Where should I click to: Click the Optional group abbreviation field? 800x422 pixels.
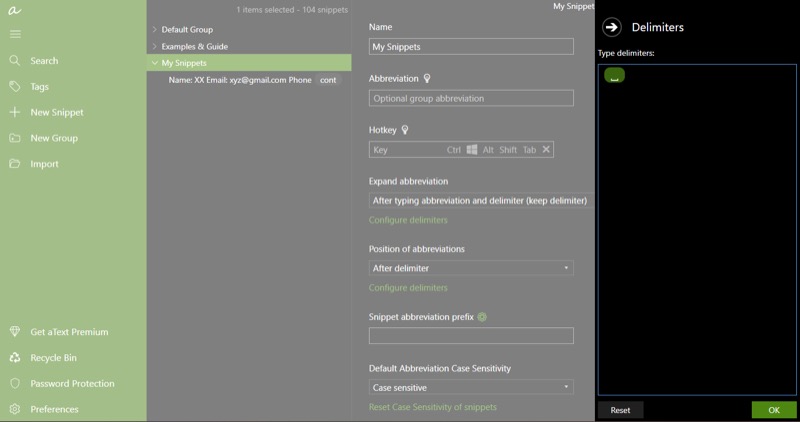pos(471,98)
